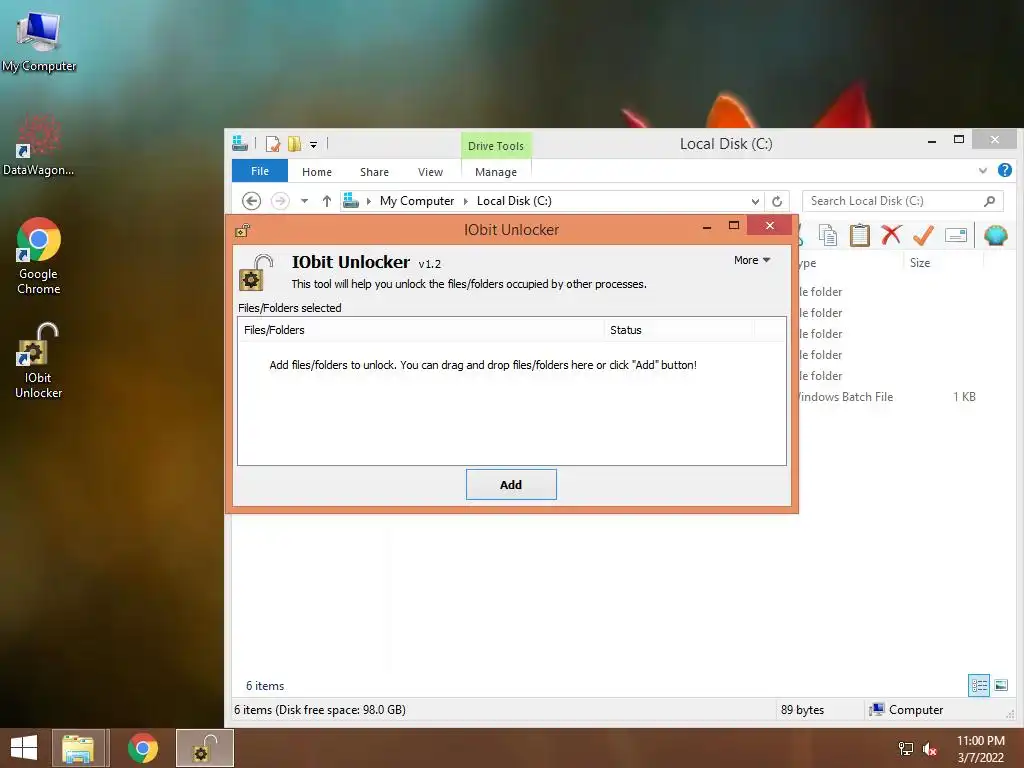Click the New Folder icon in the quick access toolbar
The image size is (1024, 768).
[295, 144]
